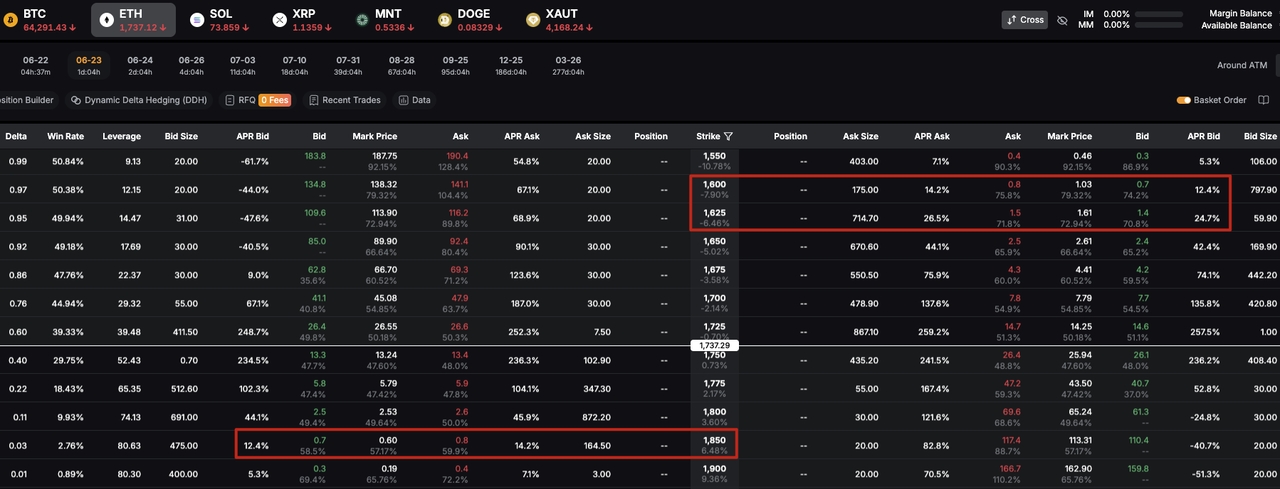This screenshot has width=1280, height=489.
Task: Select the 06-23 expiry tab
Action: (89, 65)
